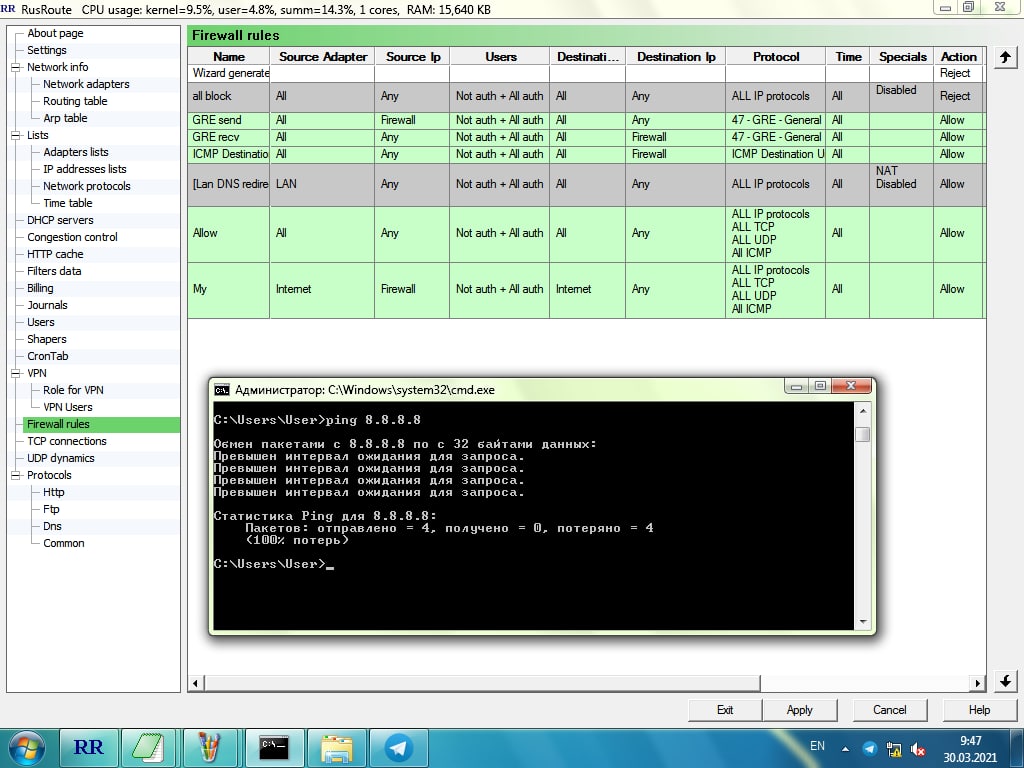Select the 'all block' rule name
The height and width of the screenshot is (768, 1024).
pos(212,96)
